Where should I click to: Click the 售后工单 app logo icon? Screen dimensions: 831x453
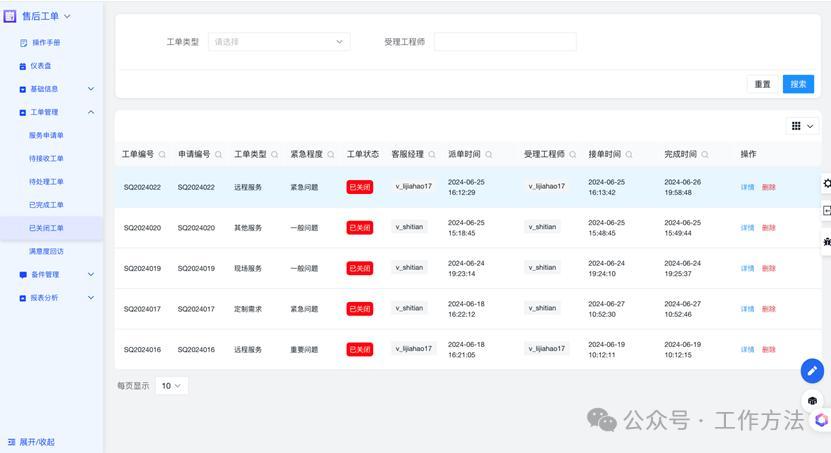pos(10,16)
